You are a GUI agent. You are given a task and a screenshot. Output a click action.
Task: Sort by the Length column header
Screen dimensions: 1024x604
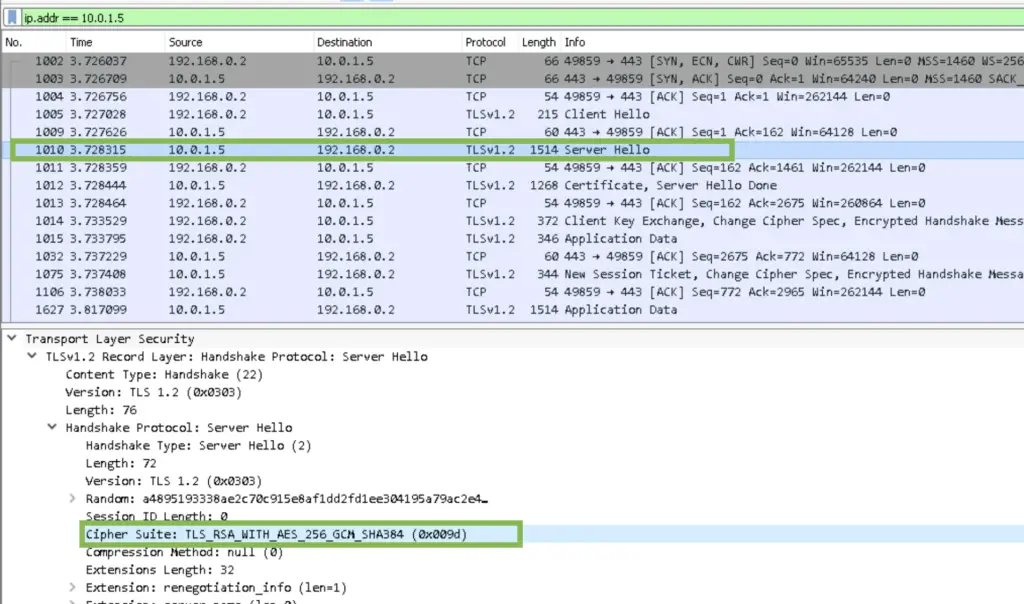pyautogui.click(x=539, y=42)
